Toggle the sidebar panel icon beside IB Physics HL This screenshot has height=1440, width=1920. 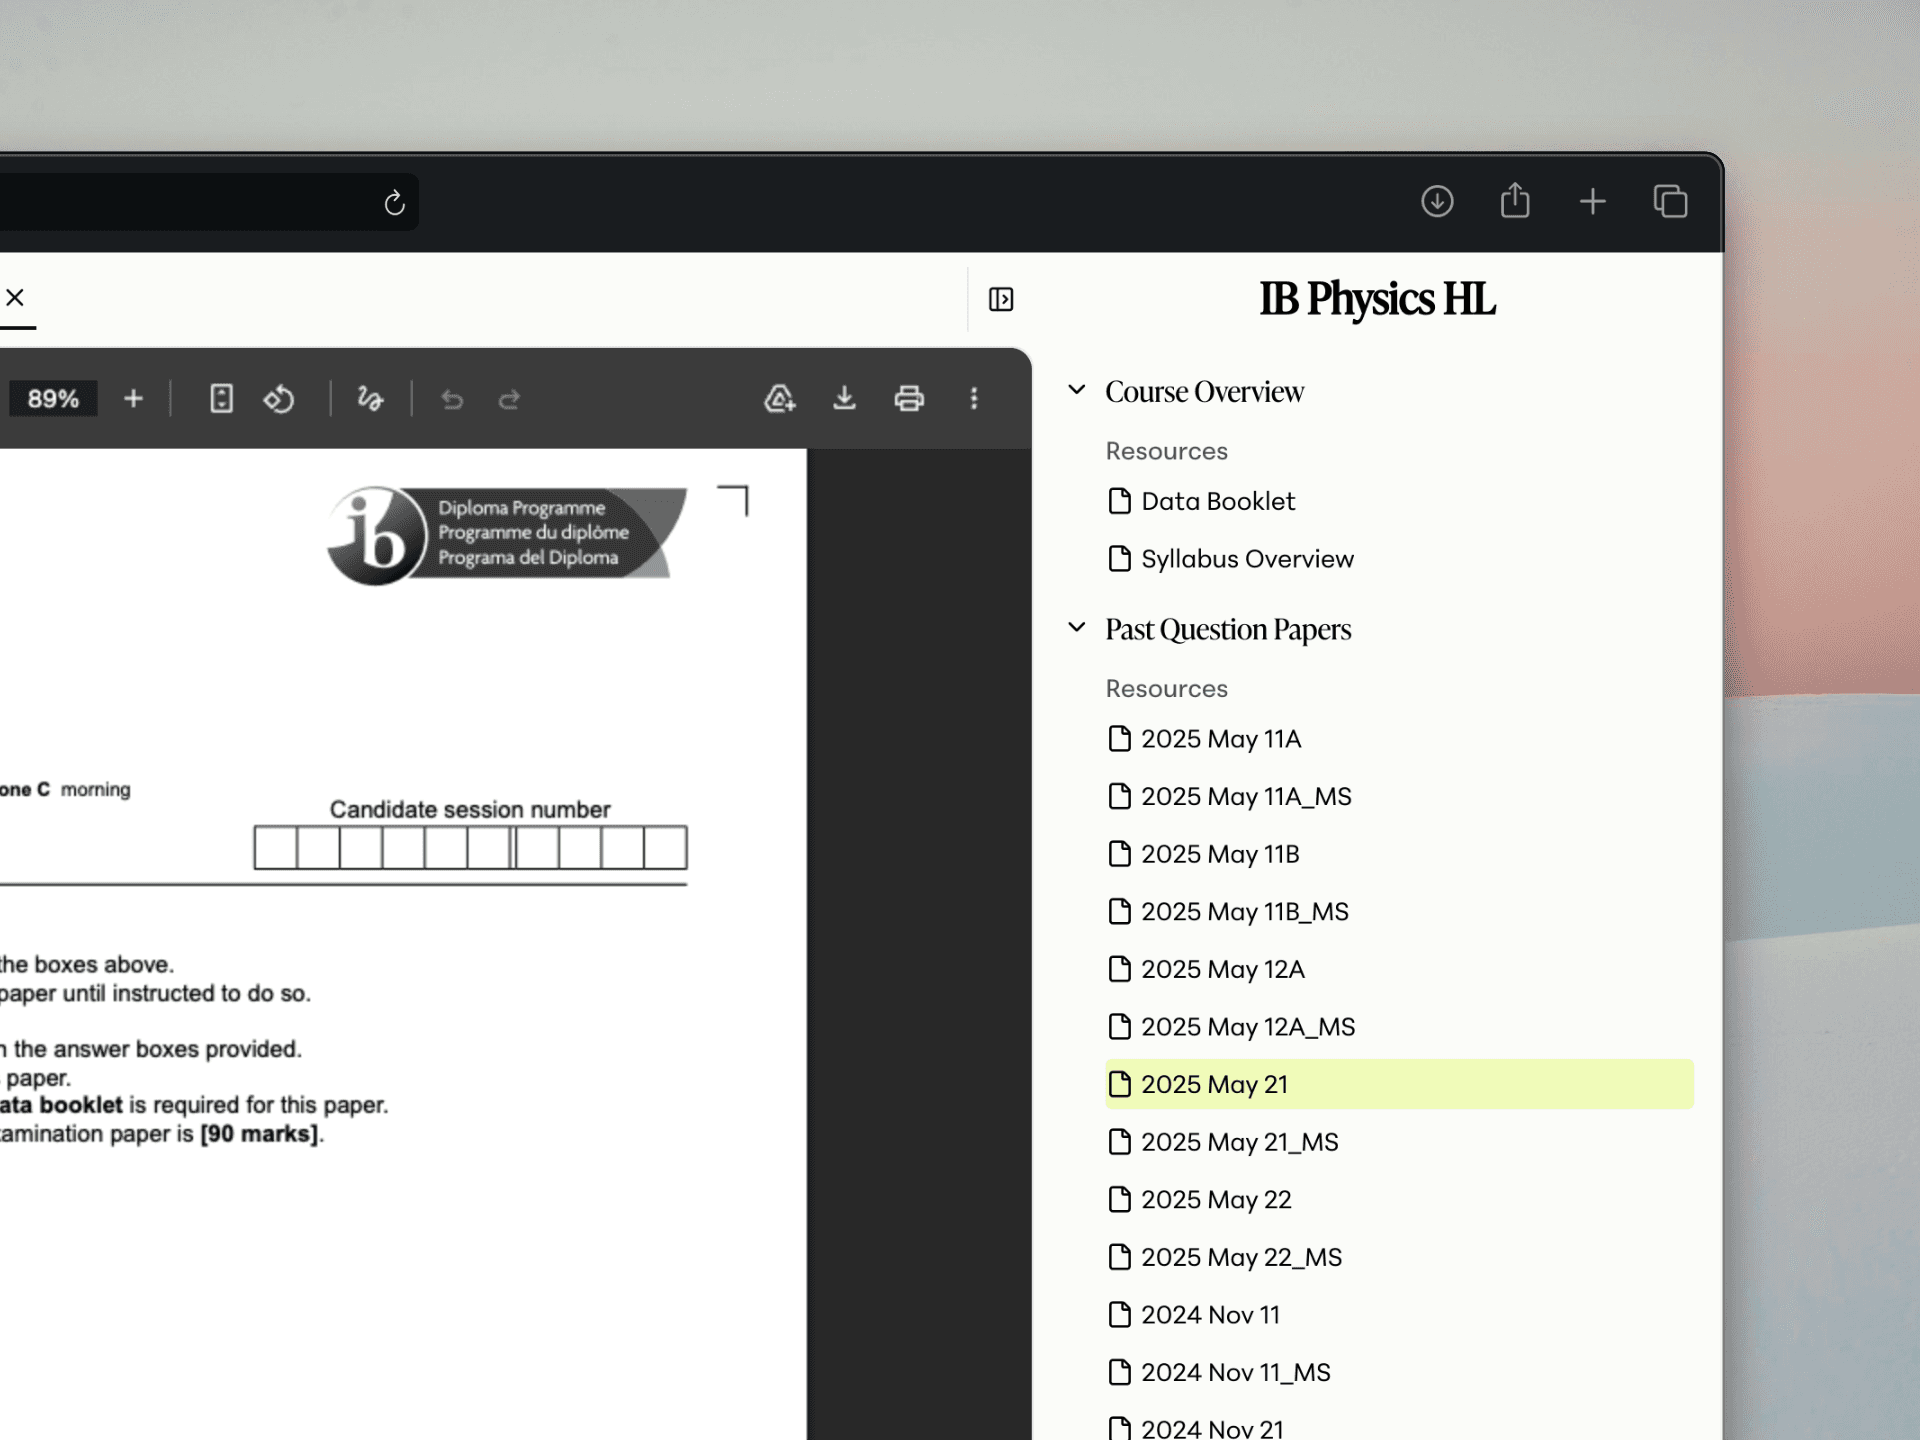click(1001, 299)
